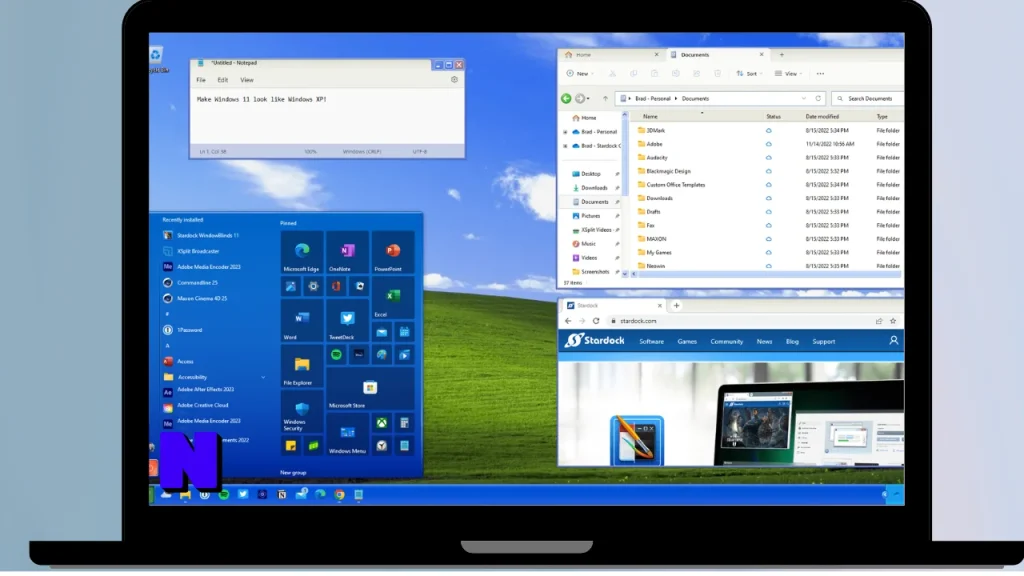Open the File Explorer tile in Start menu

(302, 366)
